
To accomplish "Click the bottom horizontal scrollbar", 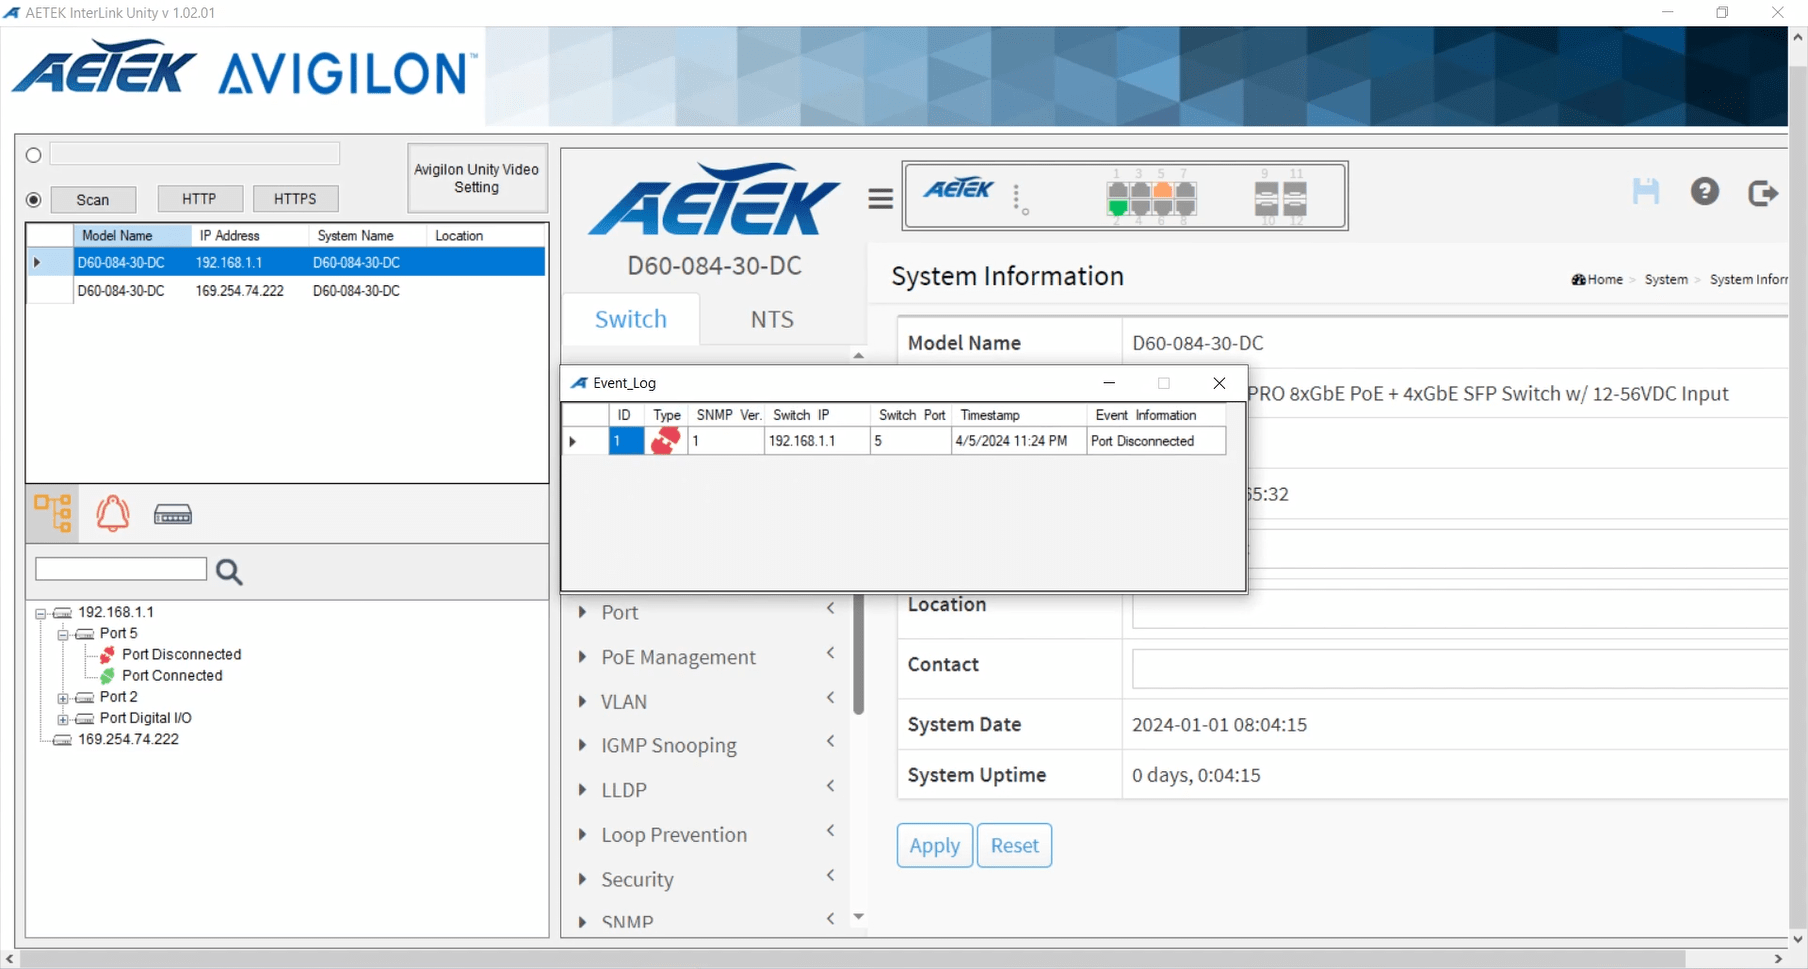I will click(850, 959).
